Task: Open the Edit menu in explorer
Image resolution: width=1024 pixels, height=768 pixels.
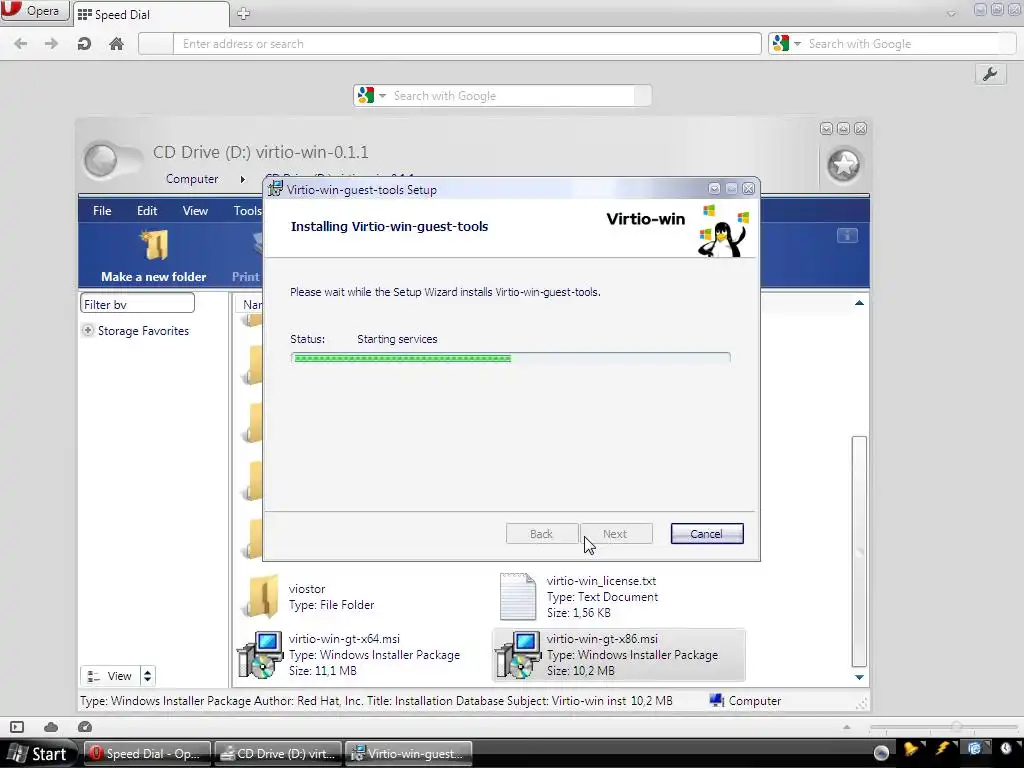Action: click(147, 210)
